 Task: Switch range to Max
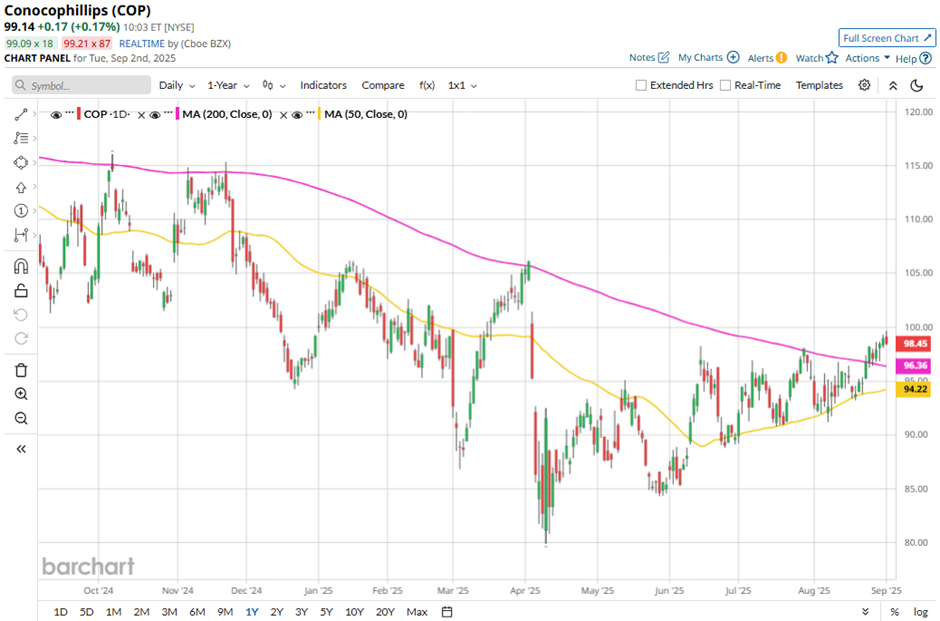(x=417, y=611)
